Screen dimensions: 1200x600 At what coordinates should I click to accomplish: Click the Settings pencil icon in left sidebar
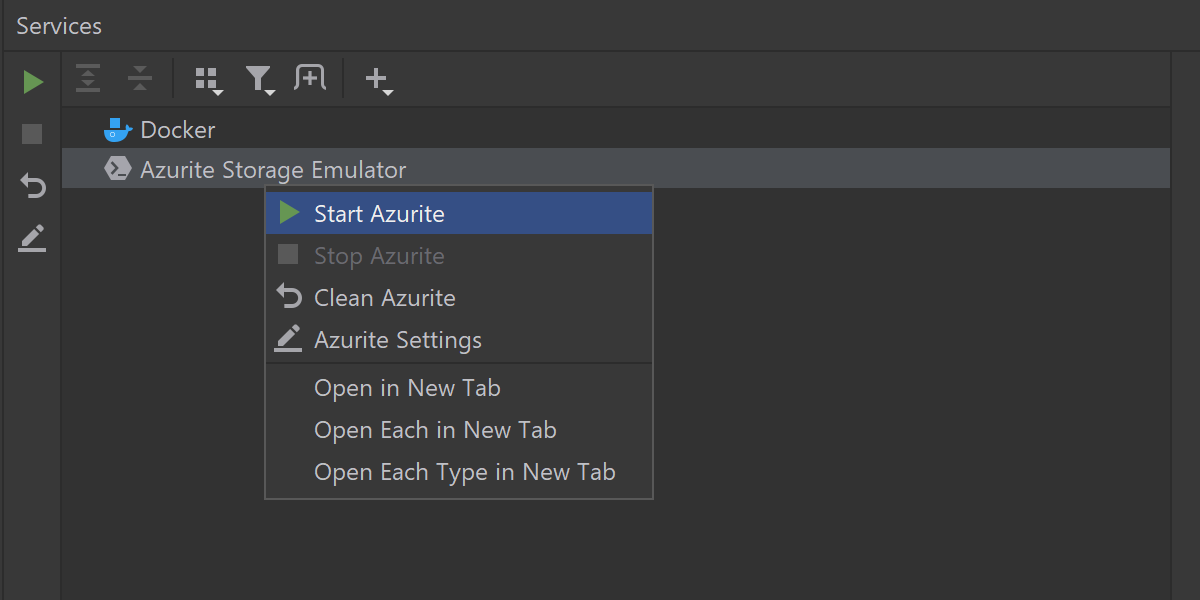33,238
